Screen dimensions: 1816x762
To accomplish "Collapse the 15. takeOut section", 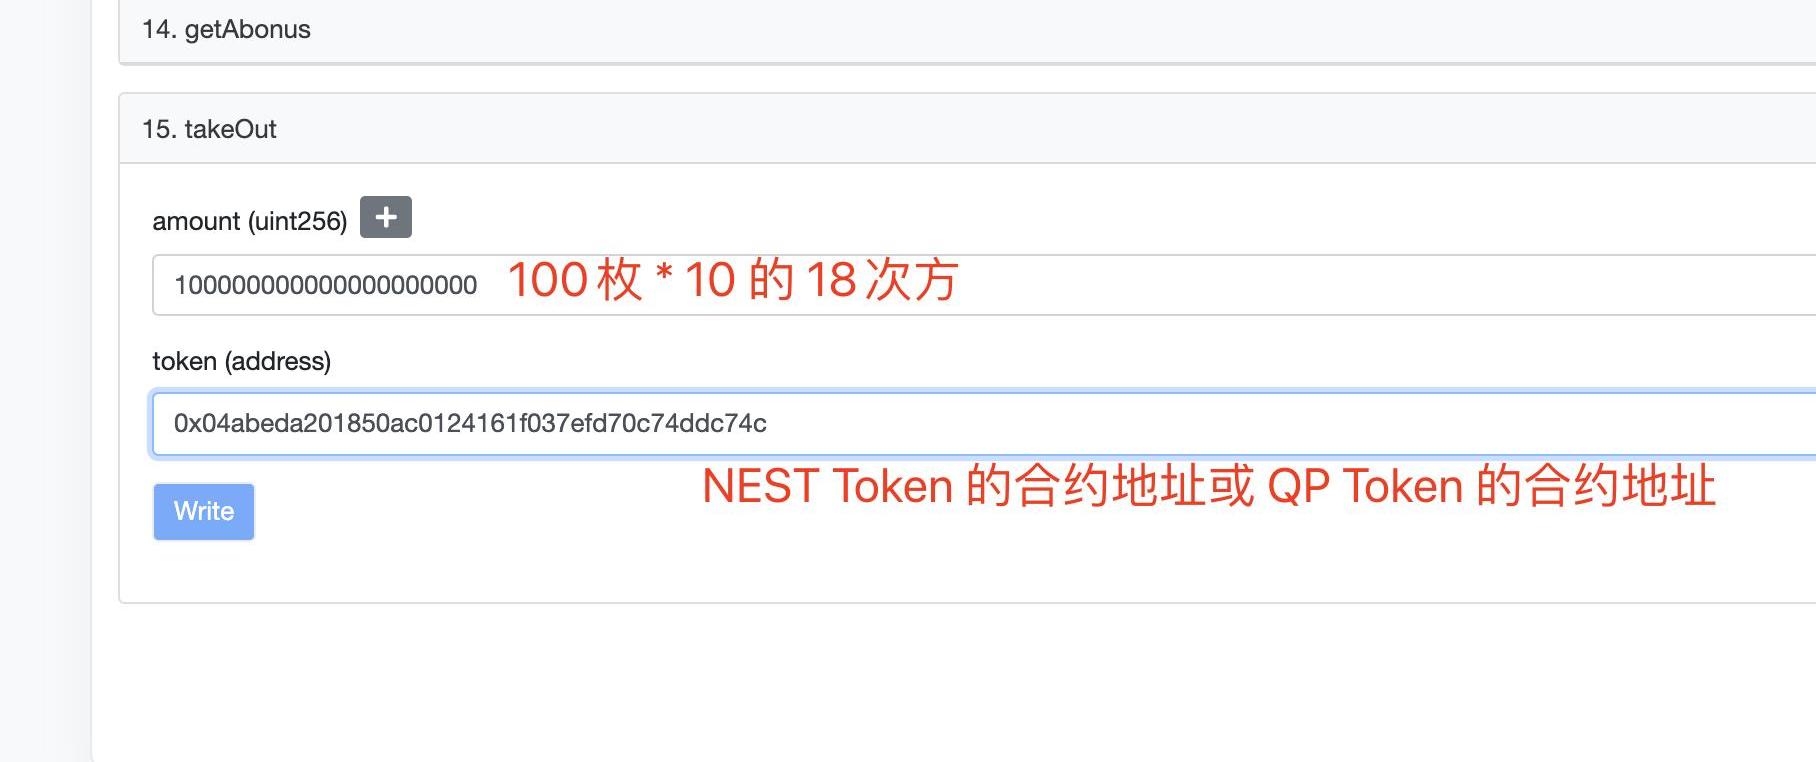I will tap(900, 129).
